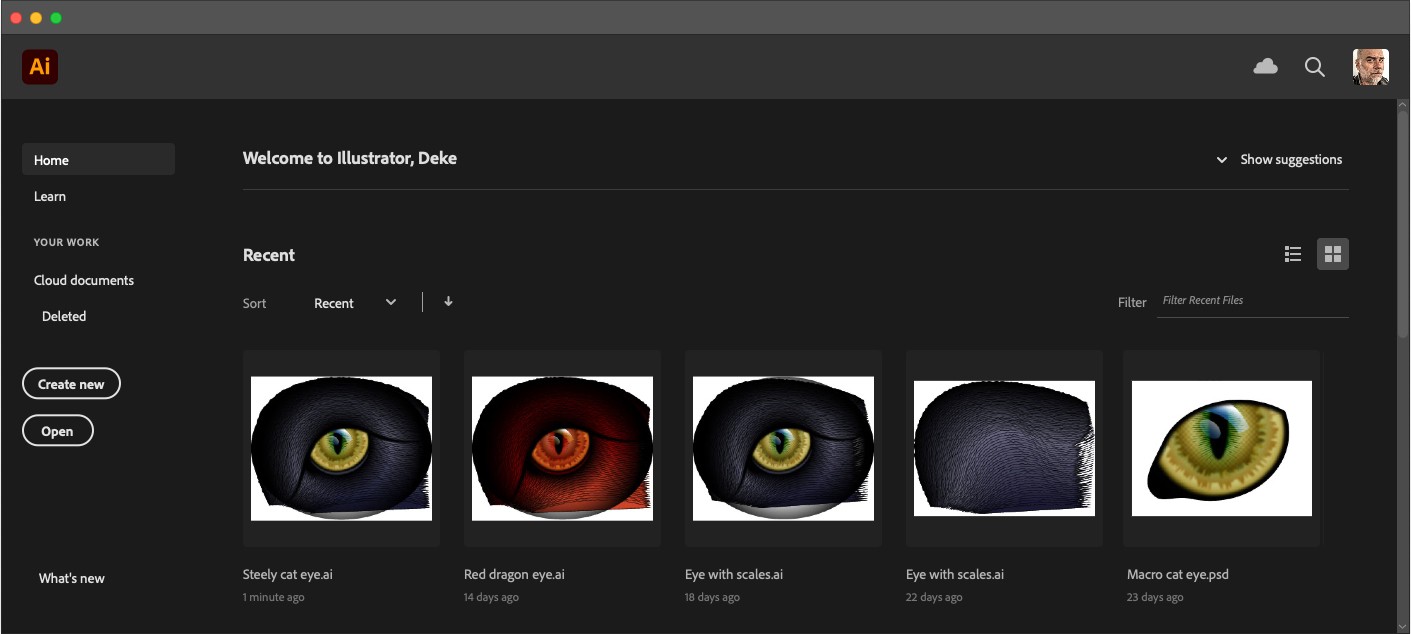The image size is (1411, 634).
Task: Select the Learn sidebar item
Action: pos(50,196)
